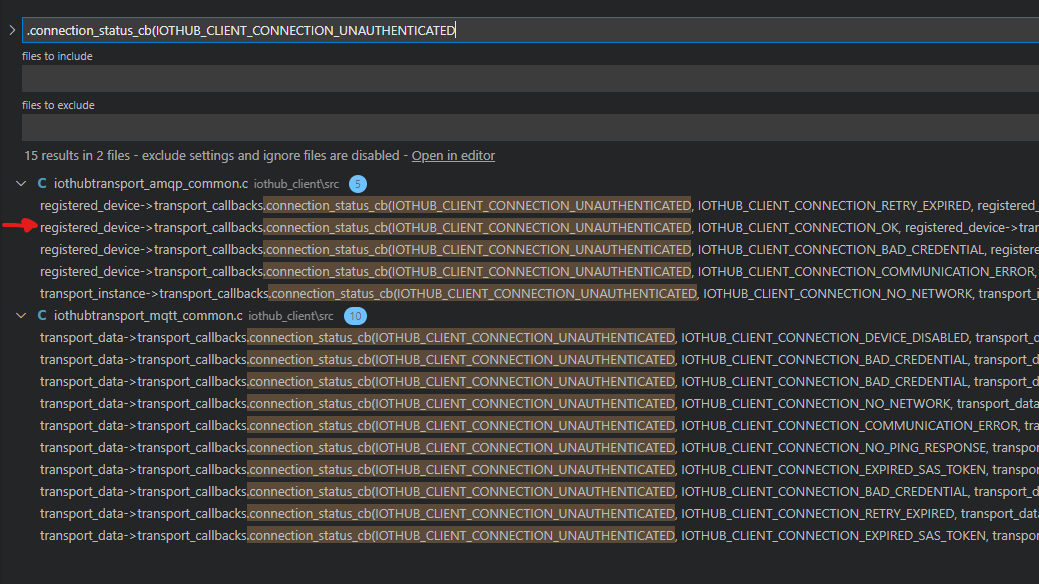Select the NO_PING_RESPONSE match result
The height and width of the screenshot is (584, 1039).
(x=400, y=447)
